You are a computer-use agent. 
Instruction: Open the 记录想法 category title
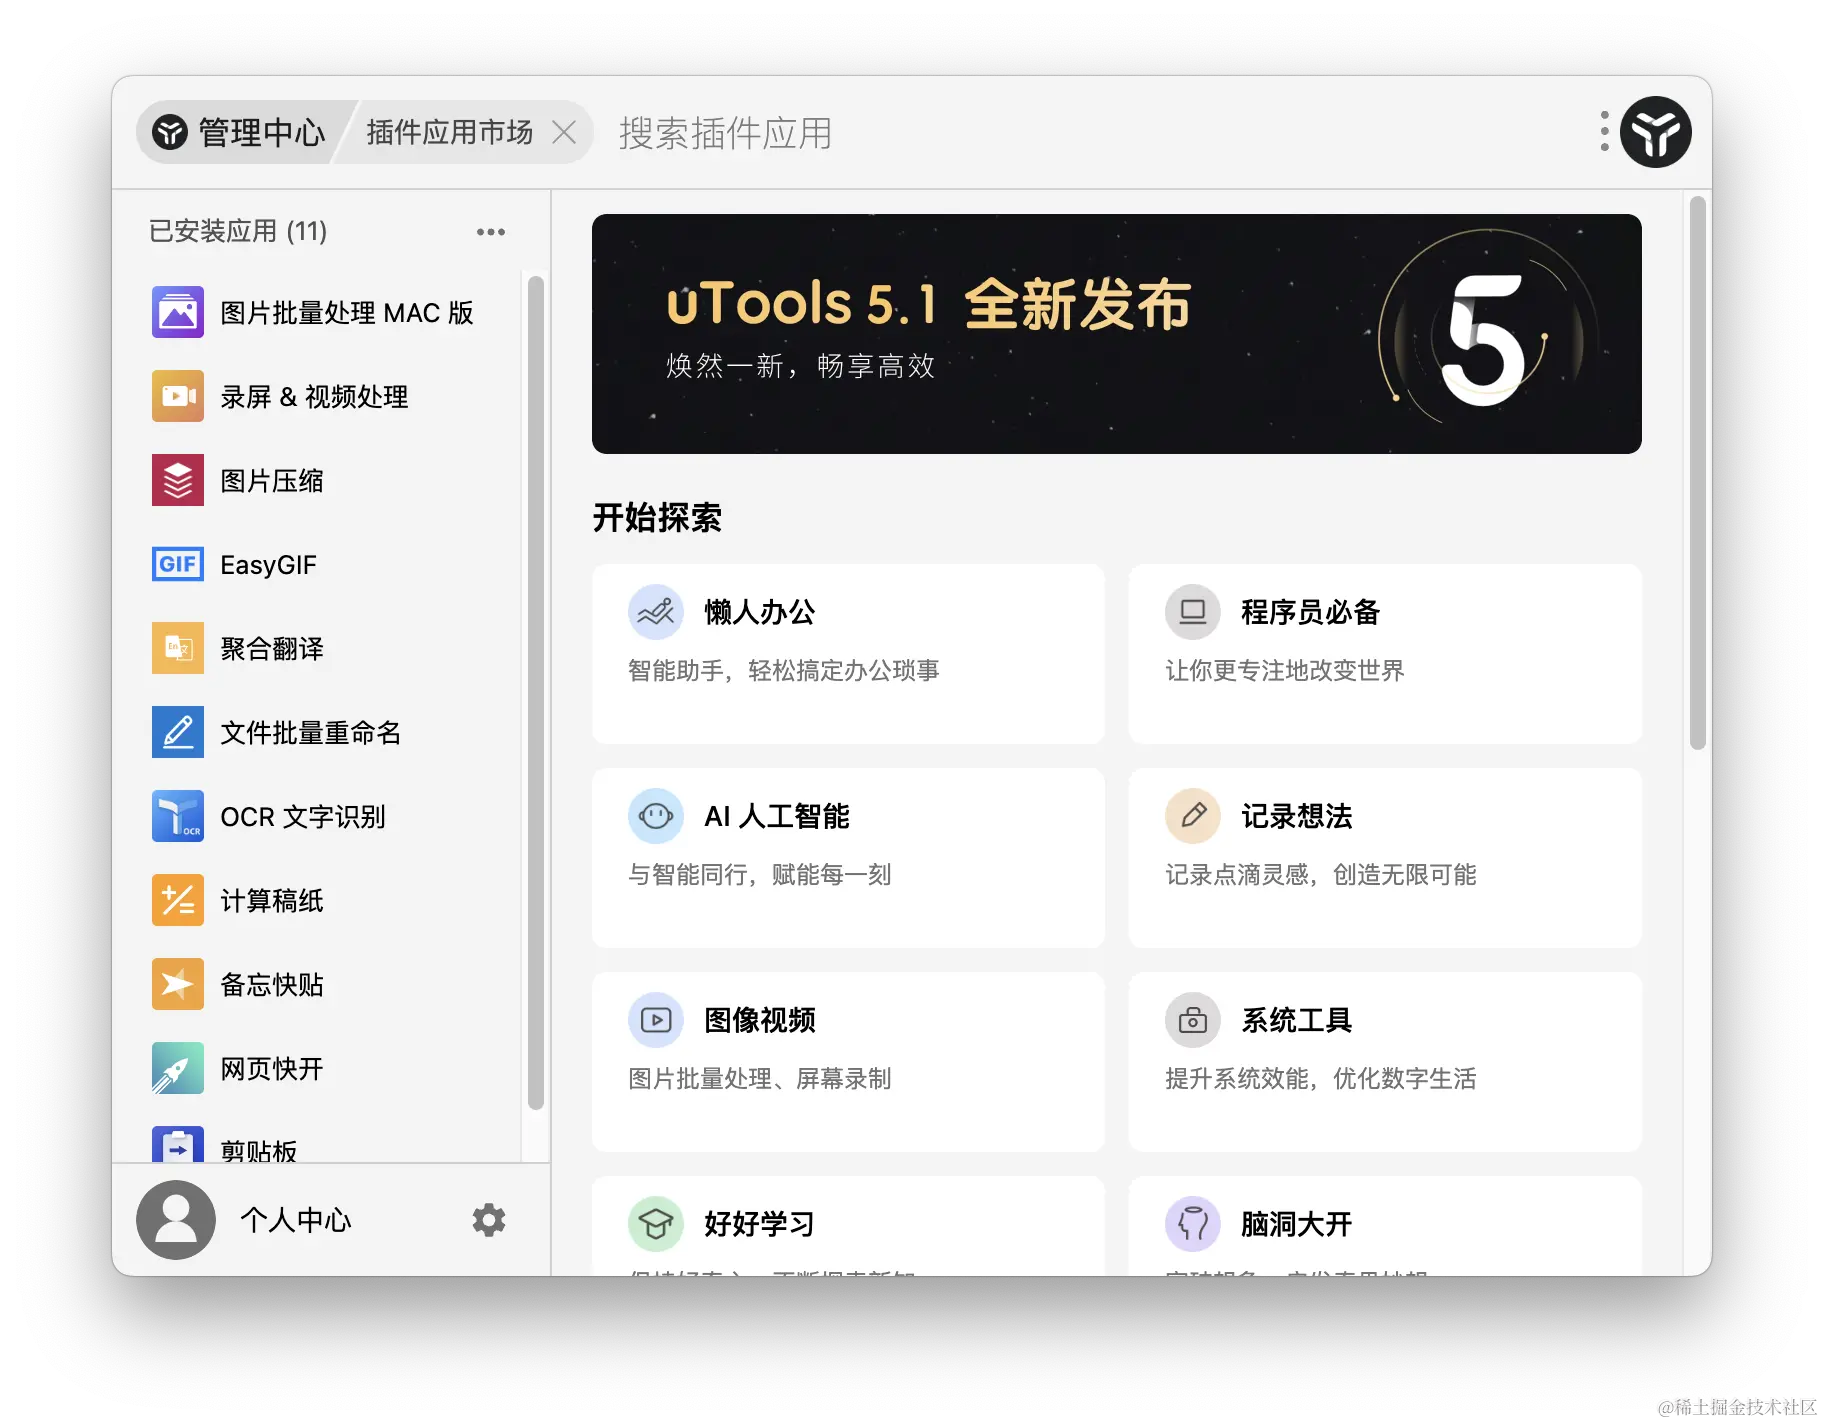[1297, 816]
